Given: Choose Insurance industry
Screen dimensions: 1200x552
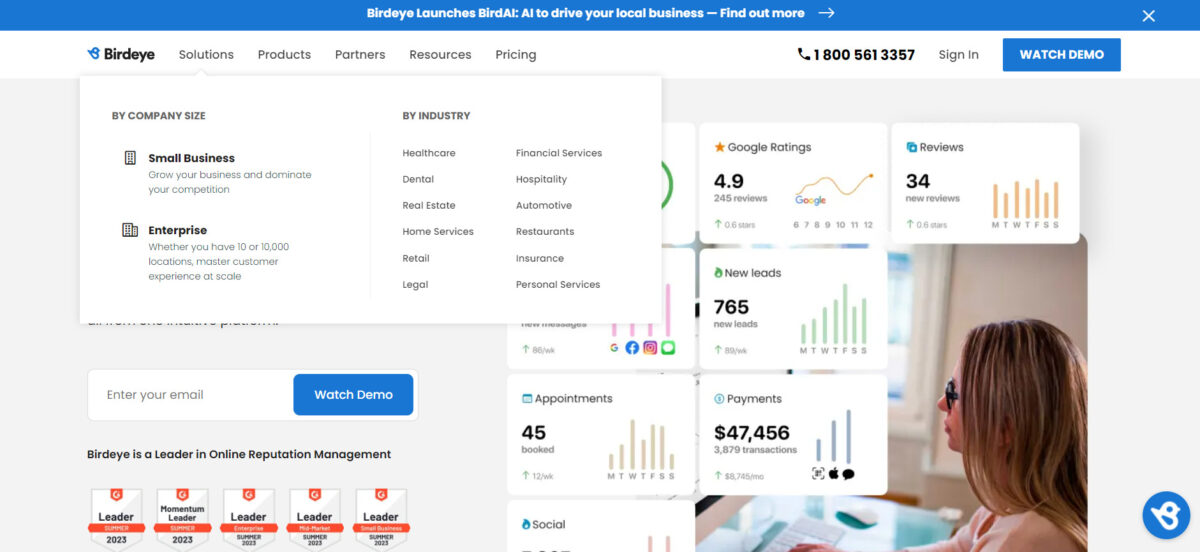Looking at the screenshot, I should [x=540, y=258].
